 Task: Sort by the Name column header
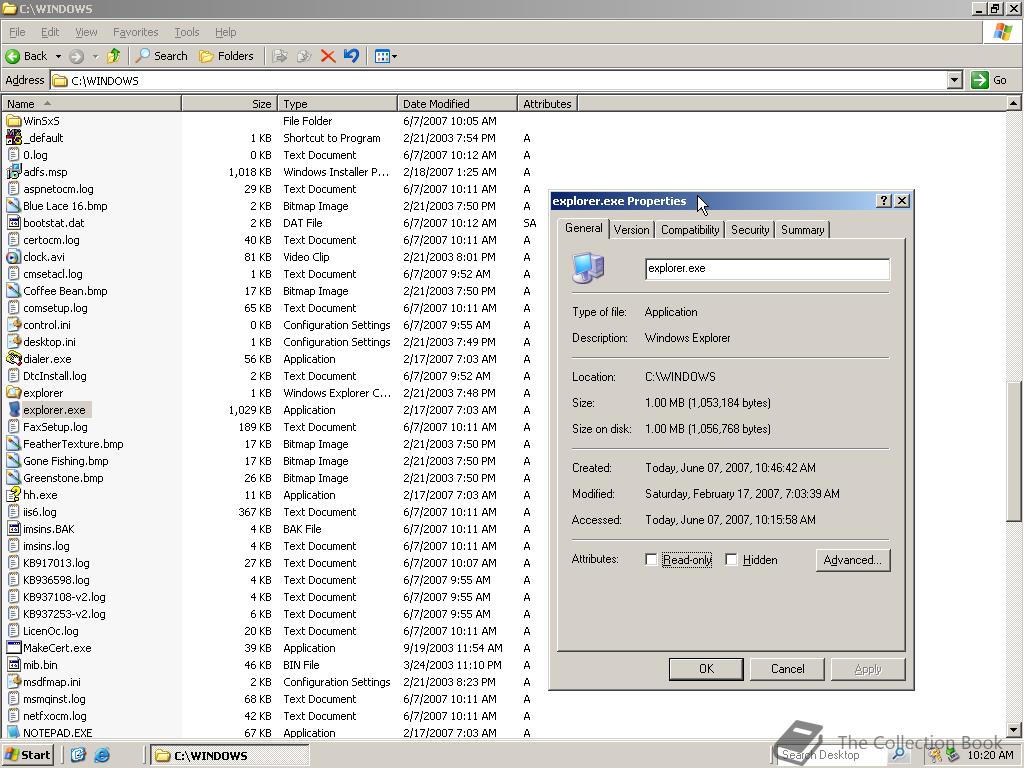(91, 104)
